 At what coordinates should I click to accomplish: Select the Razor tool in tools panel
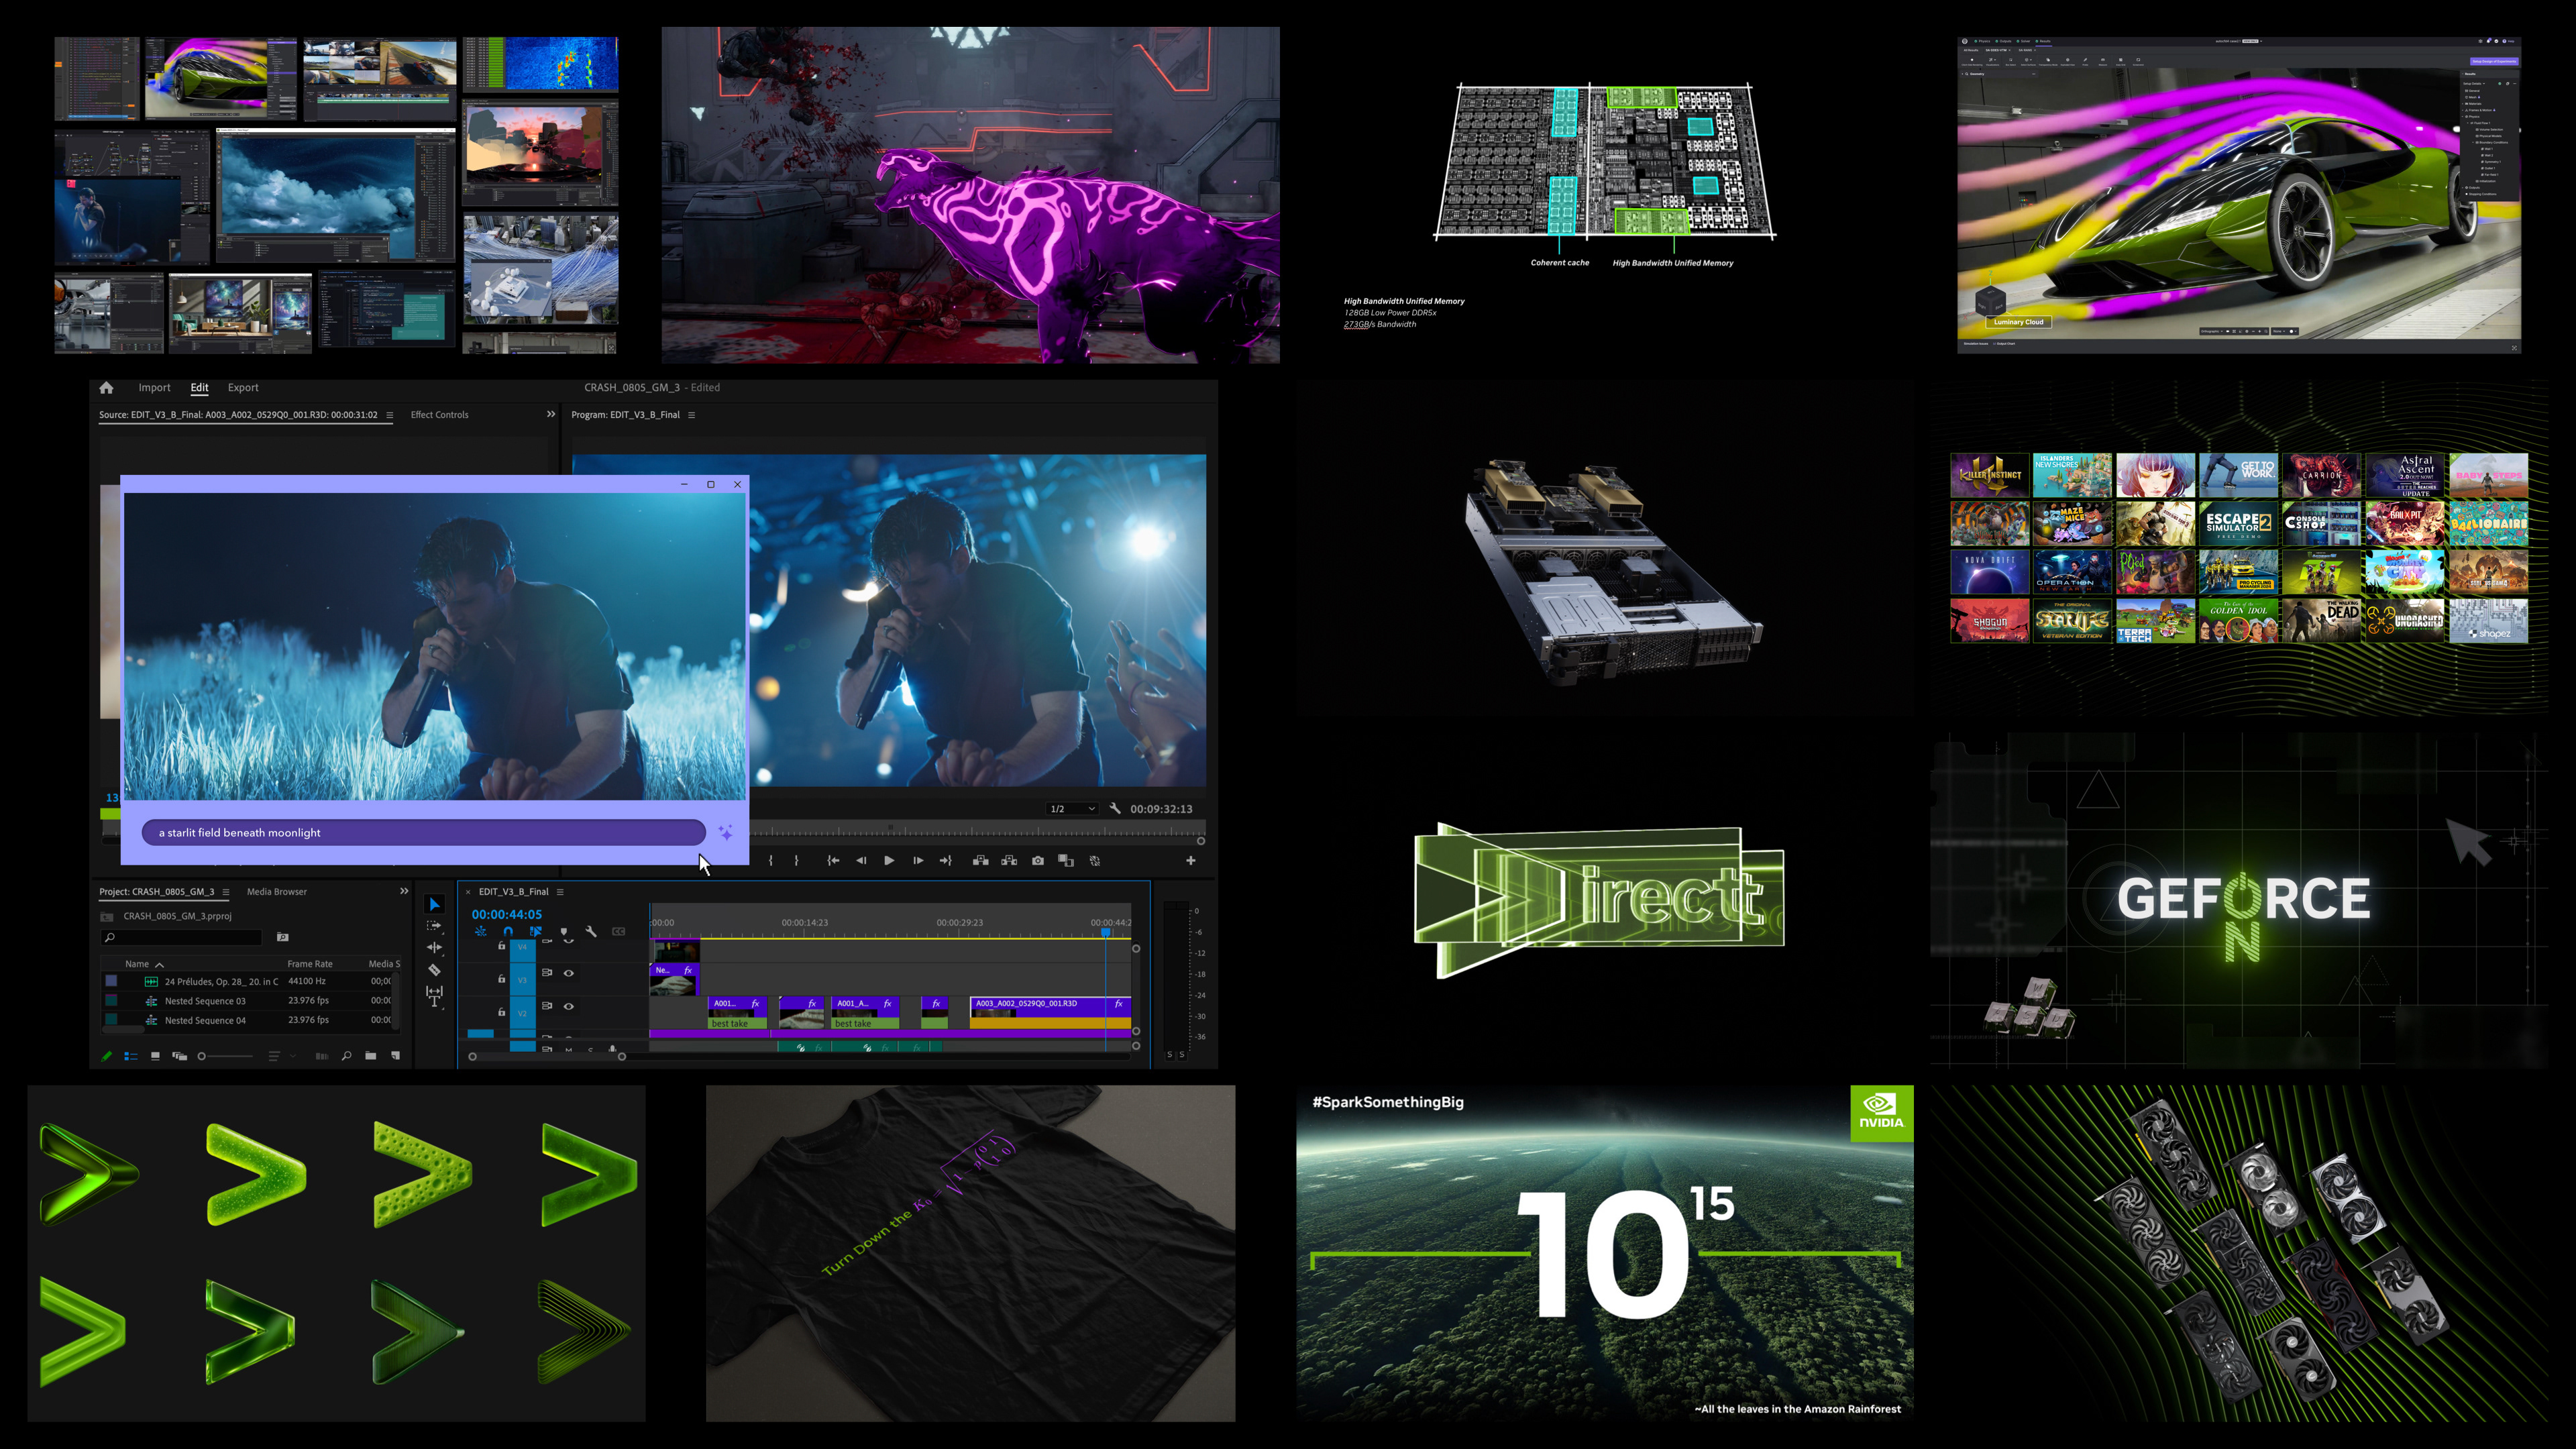pyautogui.click(x=434, y=970)
